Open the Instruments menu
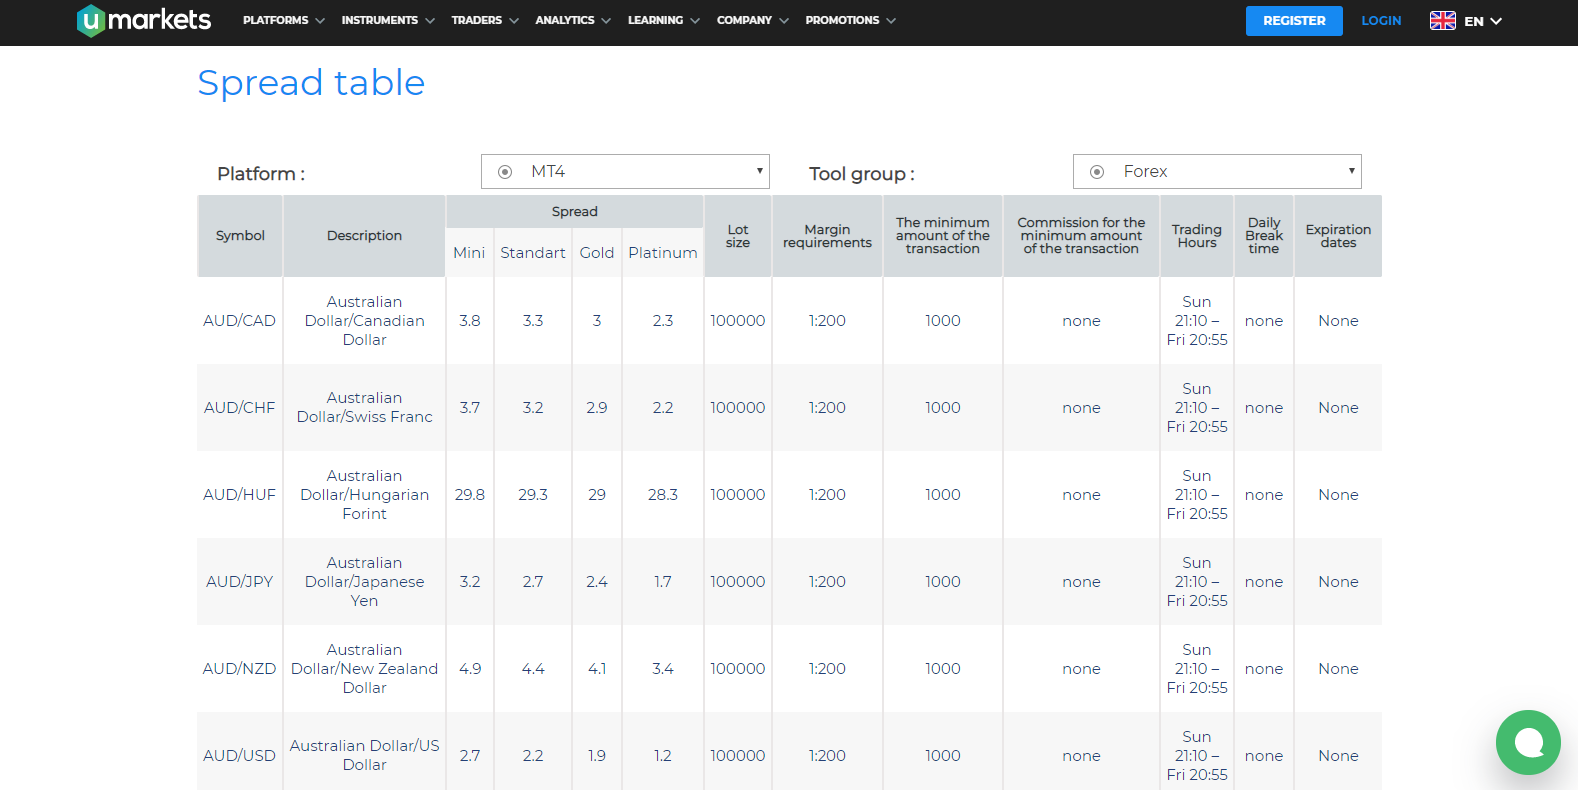Screen dimensions: 1578x790 click(x=387, y=20)
